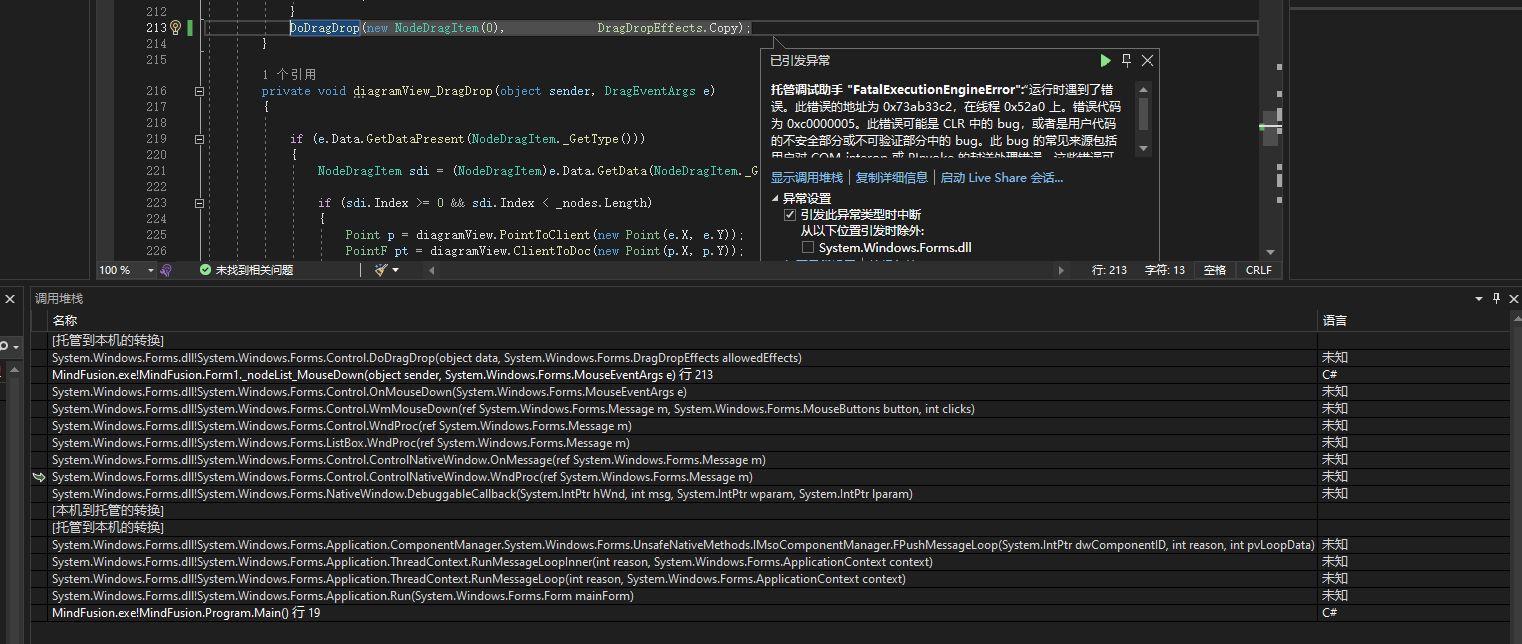This screenshot has width=1522, height=644.
Task: Pin the exception popup window
Action: (1127, 61)
